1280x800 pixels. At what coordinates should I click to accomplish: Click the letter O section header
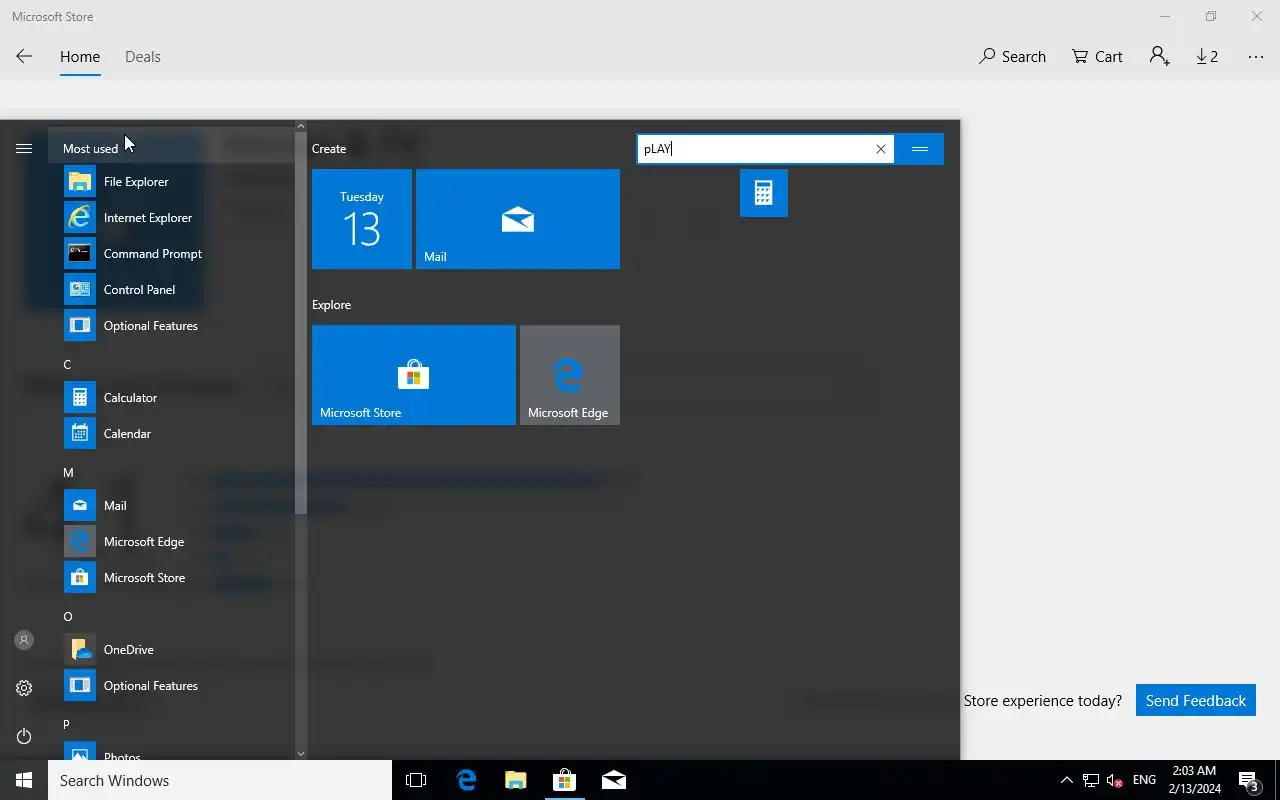pos(68,617)
